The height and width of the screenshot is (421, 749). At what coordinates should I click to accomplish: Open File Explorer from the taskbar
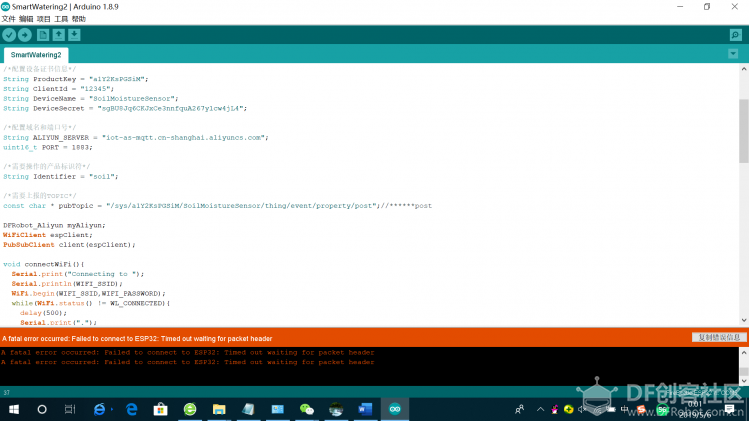tap(219, 410)
